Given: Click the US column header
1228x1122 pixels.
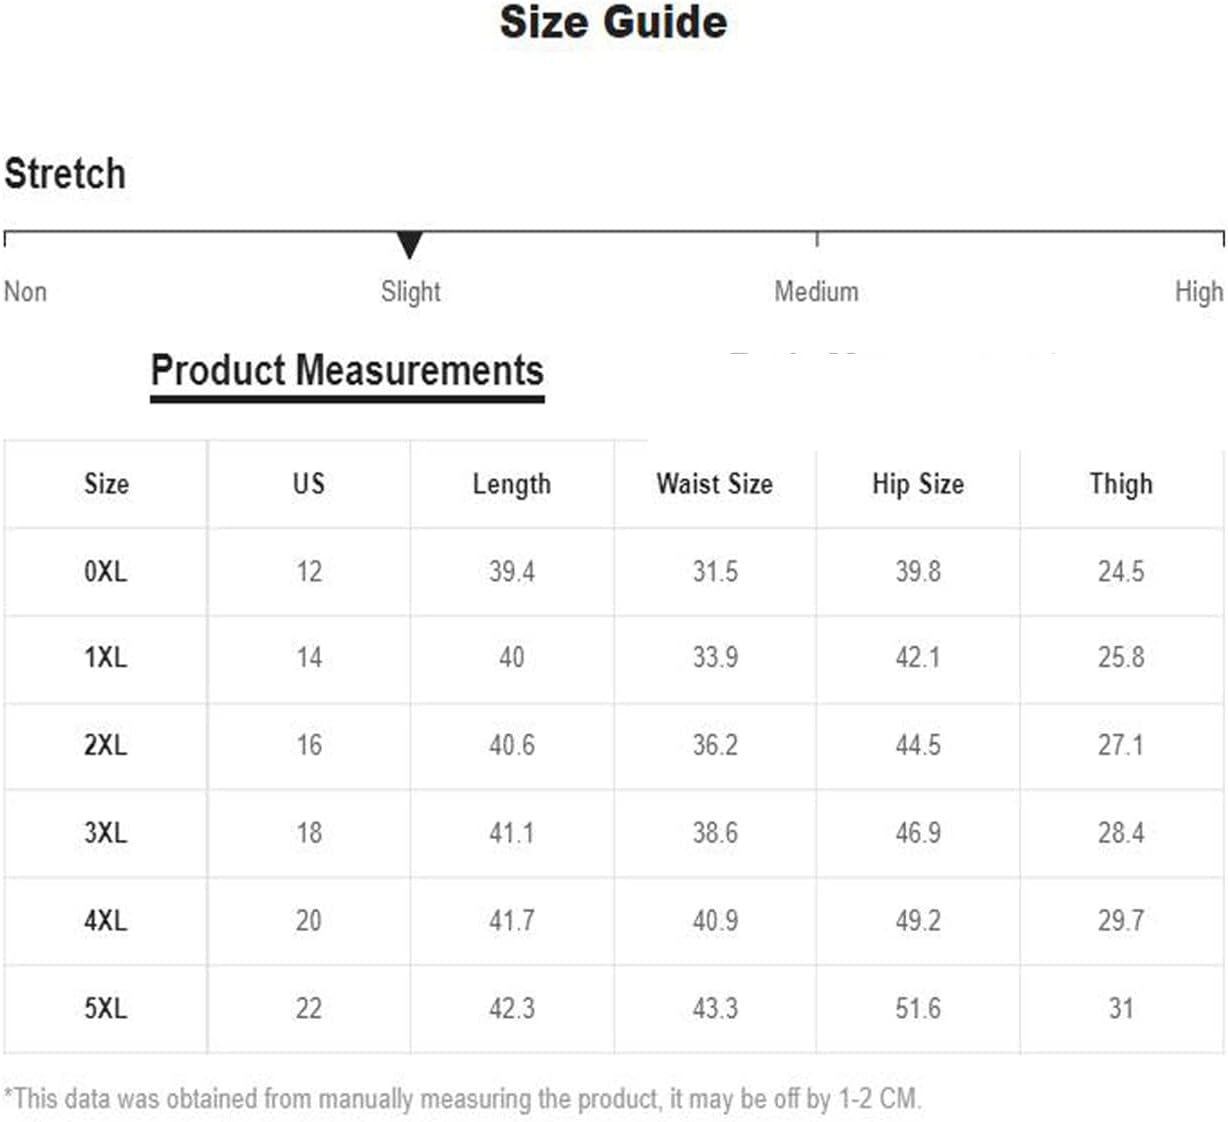Looking at the screenshot, I should click(x=308, y=484).
